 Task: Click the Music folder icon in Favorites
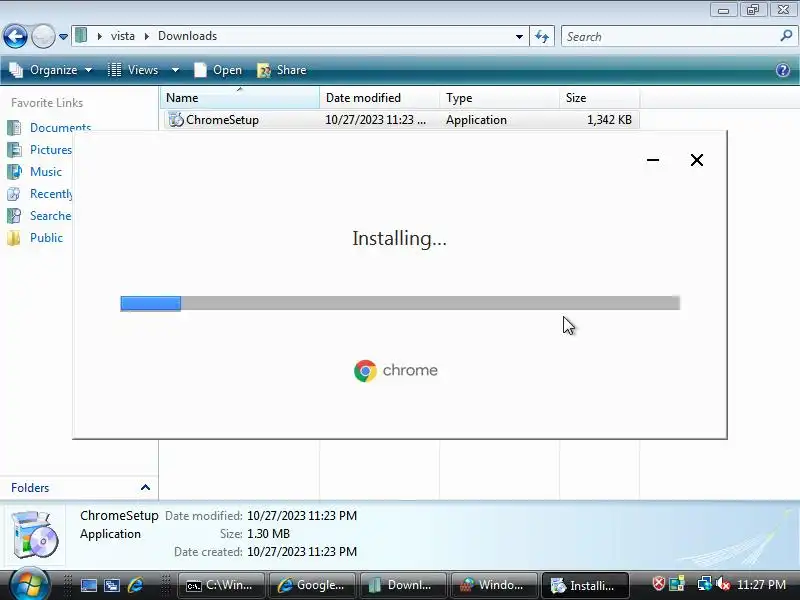pos(14,171)
